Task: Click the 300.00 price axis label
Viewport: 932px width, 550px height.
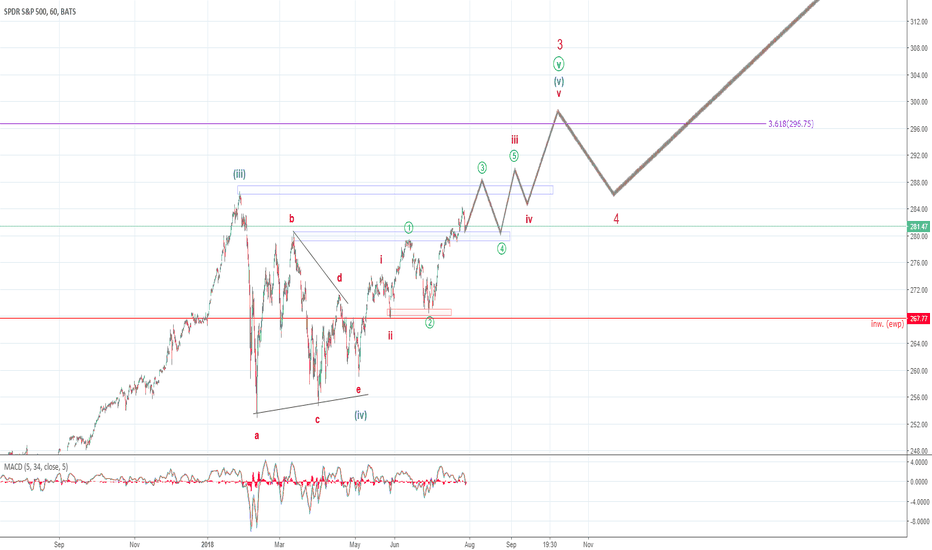Action: (919, 102)
